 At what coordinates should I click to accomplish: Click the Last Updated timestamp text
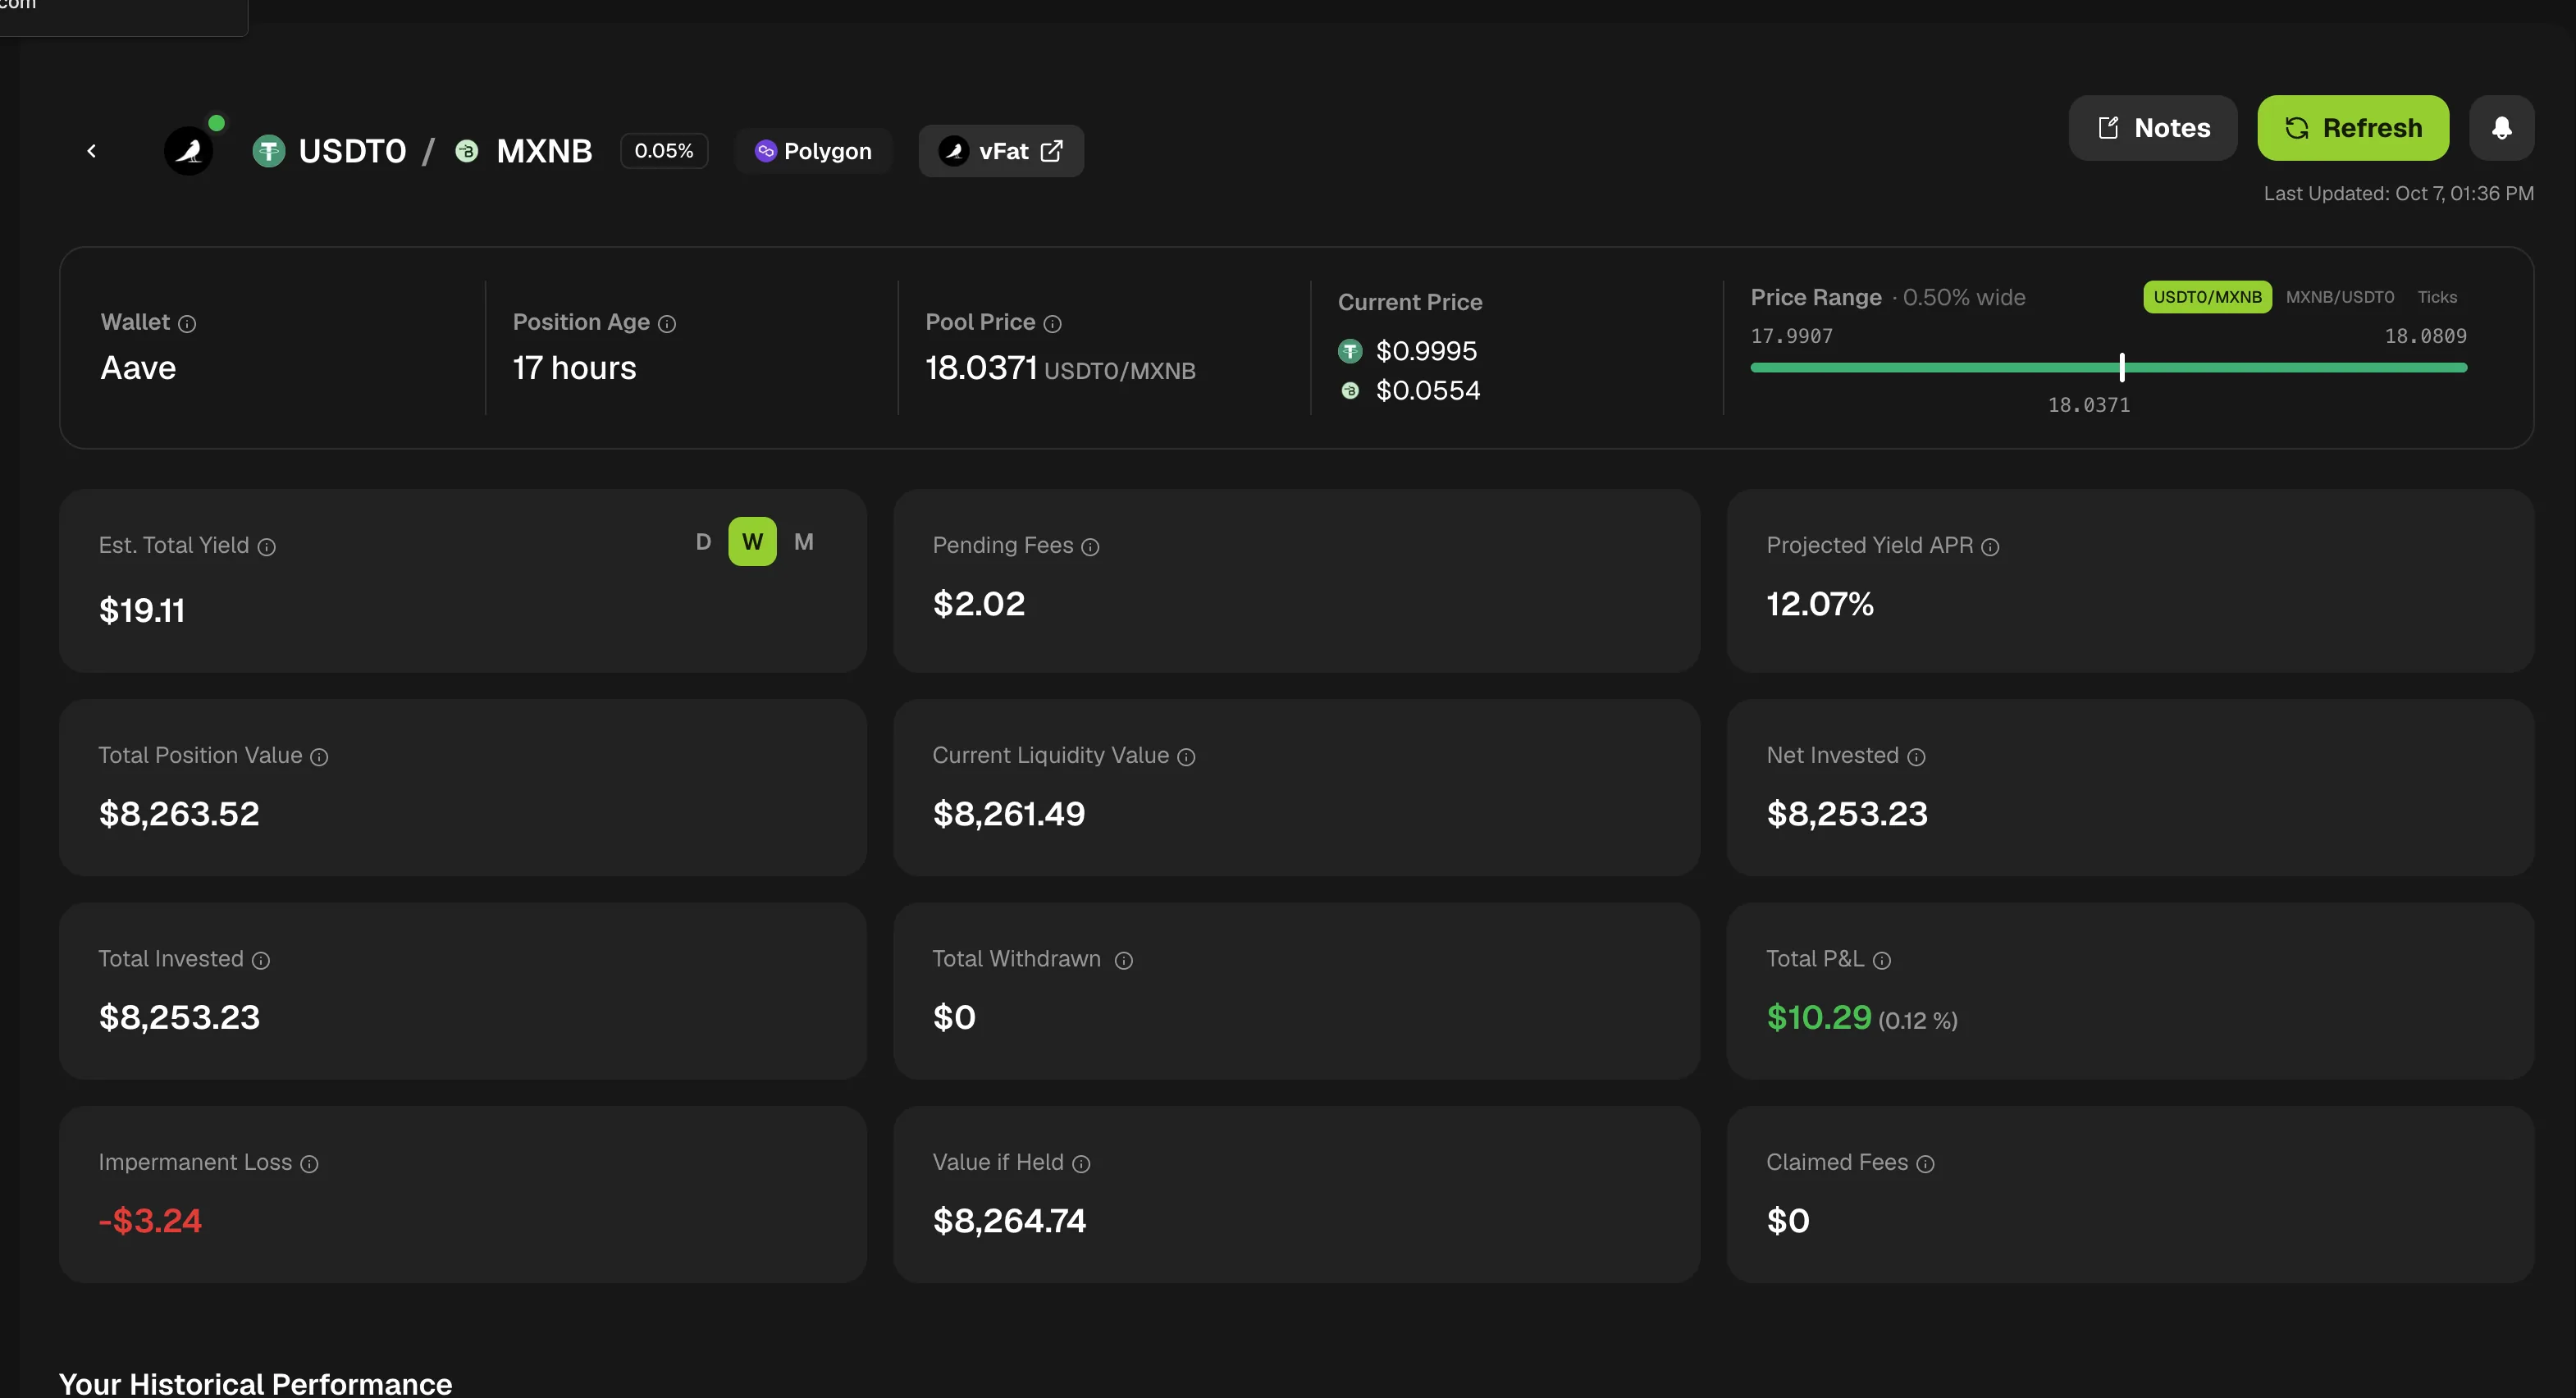pyautogui.click(x=2398, y=193)
